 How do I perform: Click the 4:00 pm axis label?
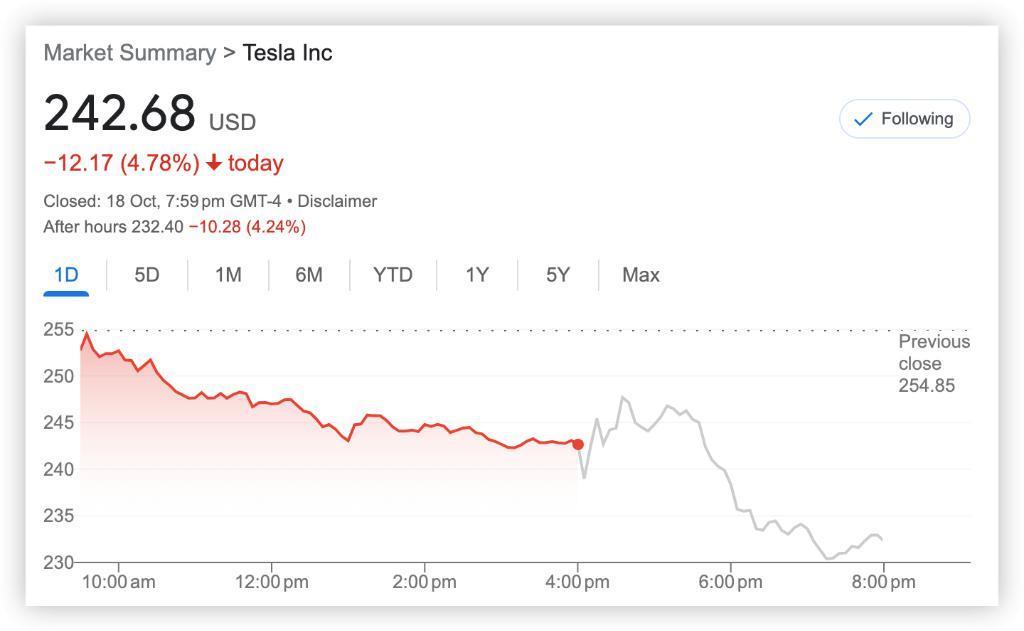click(x=577, y=582)
